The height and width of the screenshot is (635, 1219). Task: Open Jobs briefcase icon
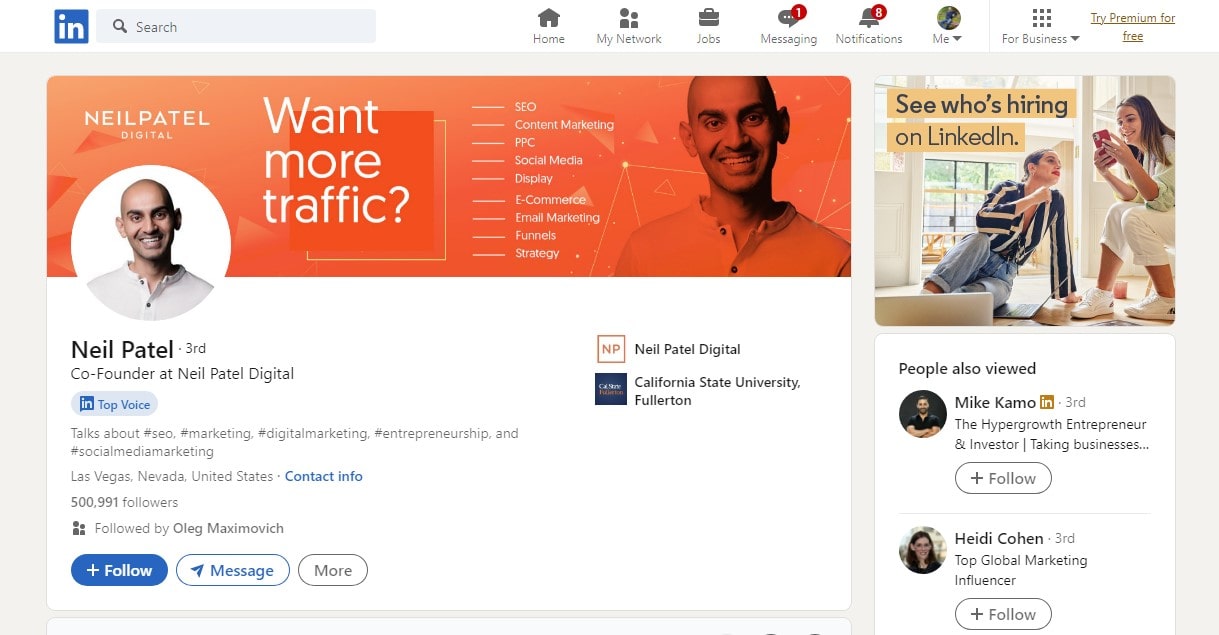point(708,18)
